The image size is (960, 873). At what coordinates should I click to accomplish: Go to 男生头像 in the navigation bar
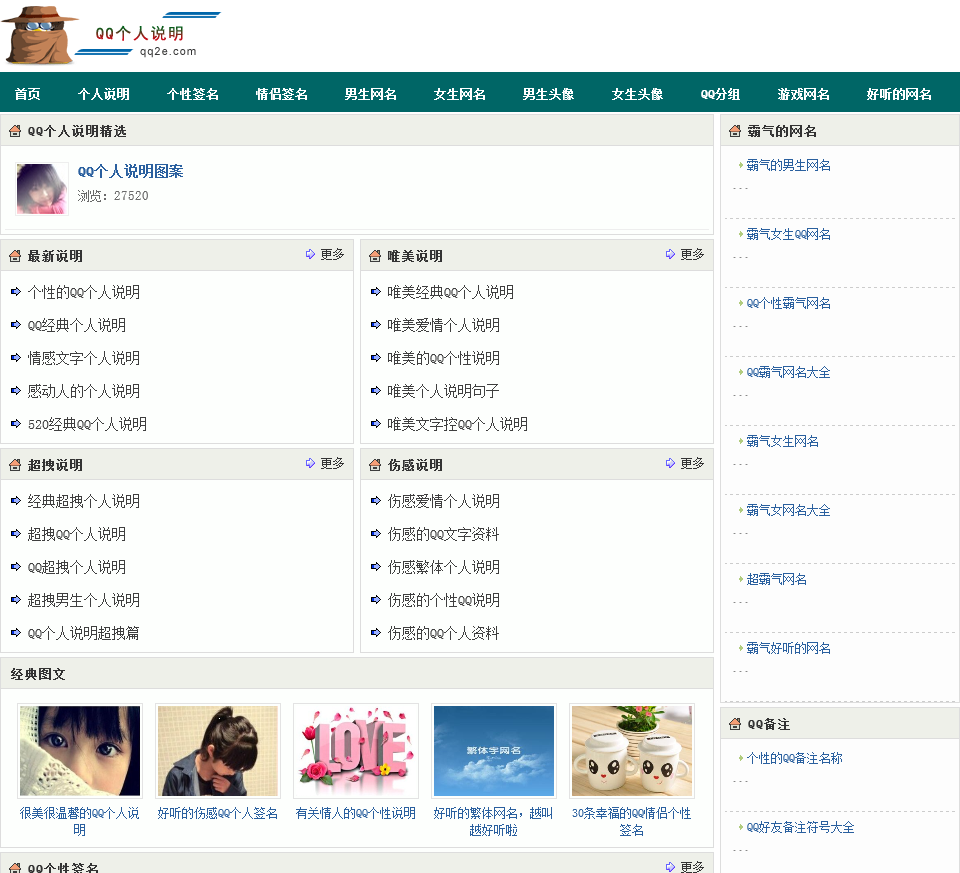tap(548, 94)
